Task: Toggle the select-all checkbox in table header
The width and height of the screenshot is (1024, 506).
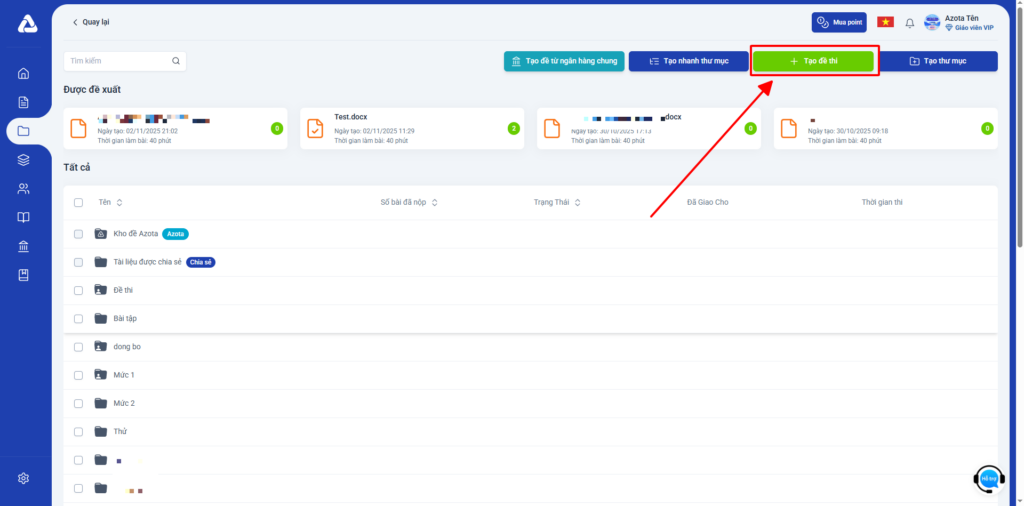Action: (x=79, y=202)
